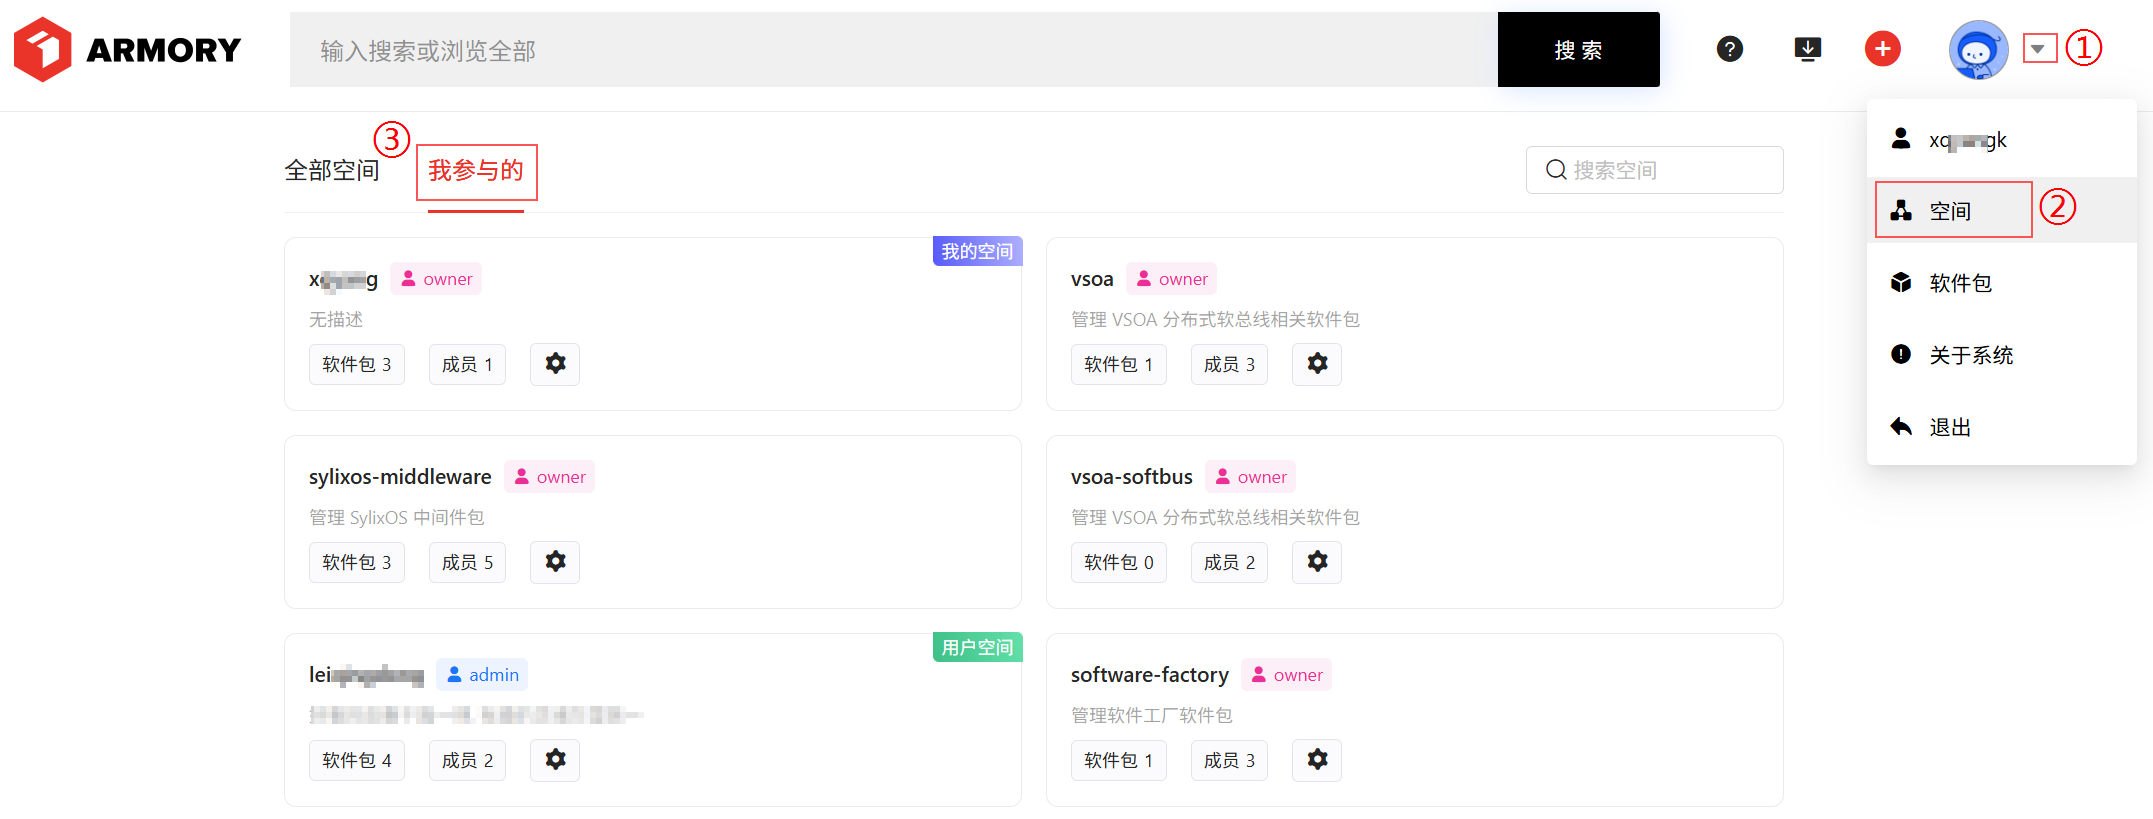This screenshot has width=2153, height=819.
Task: Click 软件包 3 on sylixos-middleware card
Action: coord(356,562)
